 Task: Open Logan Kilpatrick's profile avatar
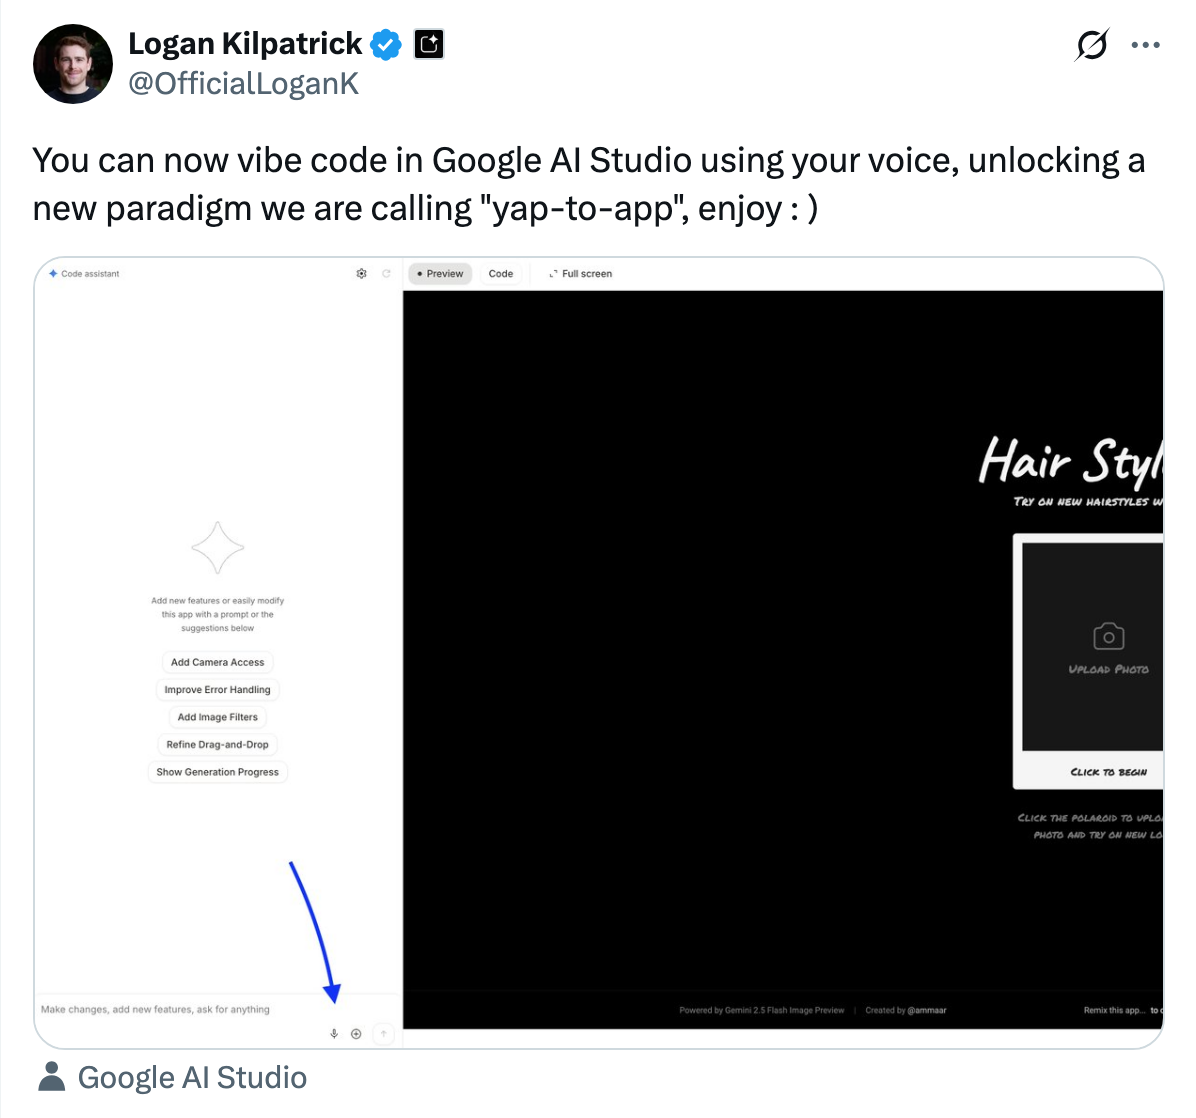coord(73,64)
